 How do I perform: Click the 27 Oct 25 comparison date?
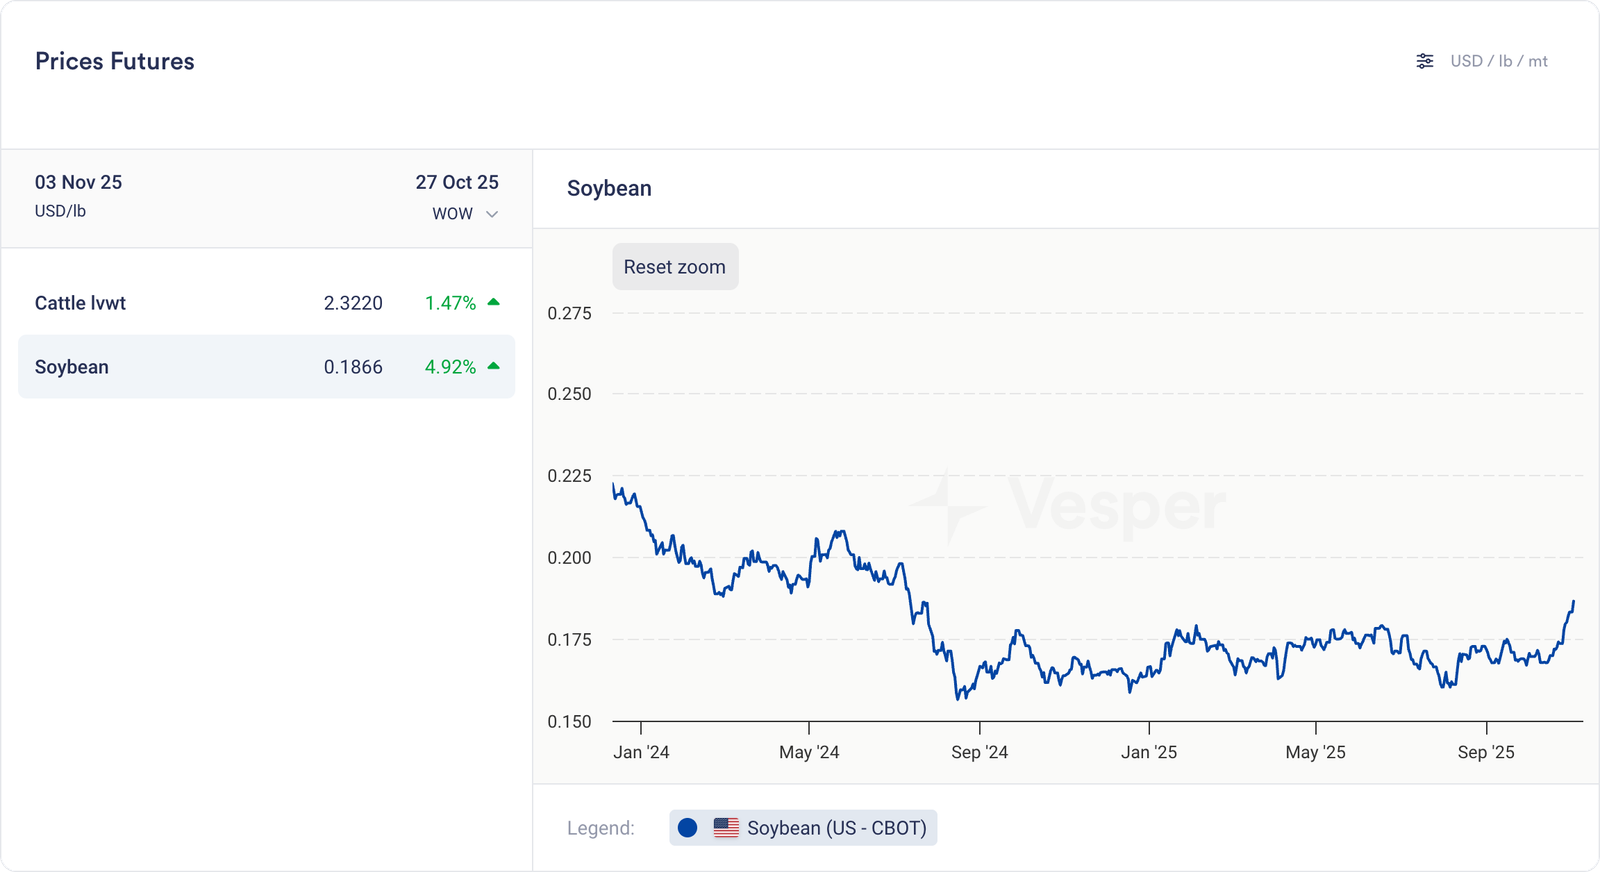click(457, 182)
